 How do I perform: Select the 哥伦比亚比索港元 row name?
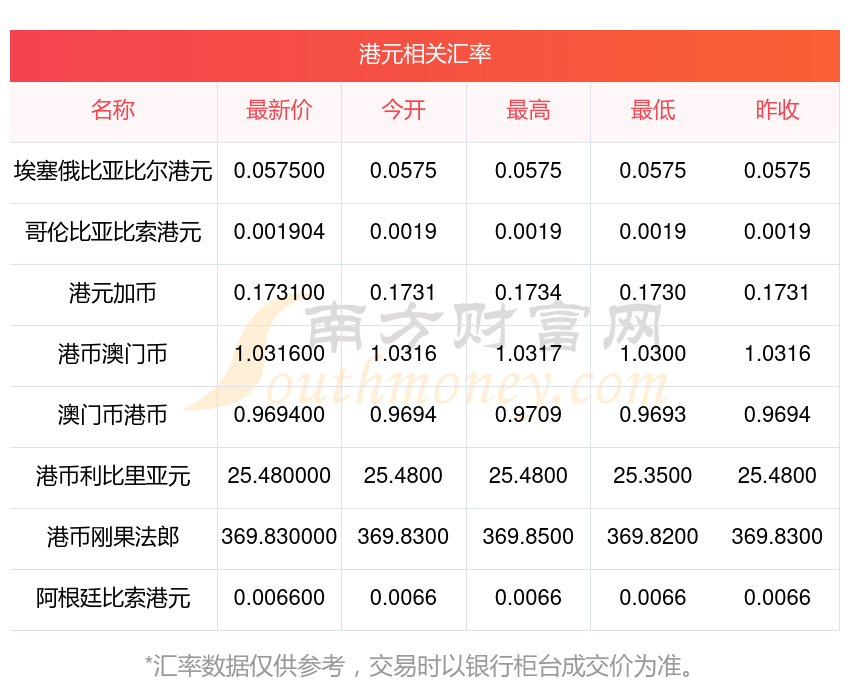113,232
